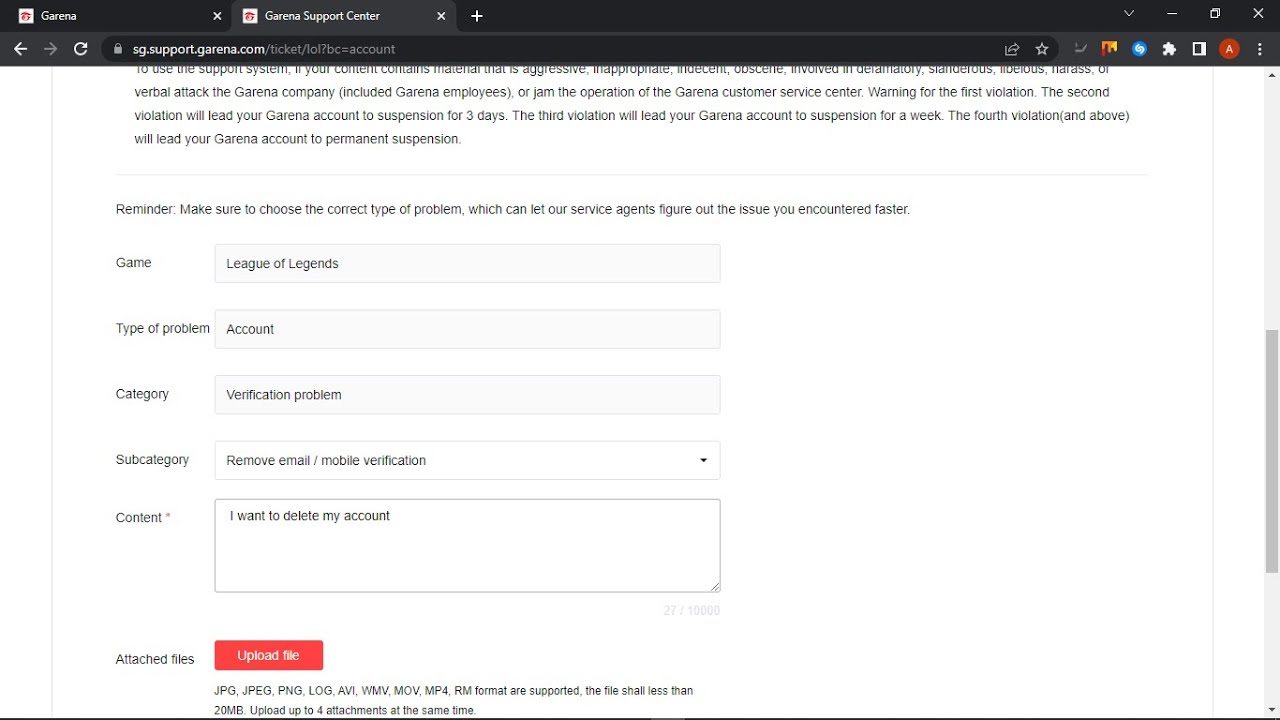The image size is (1280, 720).
Task: Click the 'Subcategory' label
Action: click(x=152, y=459)
